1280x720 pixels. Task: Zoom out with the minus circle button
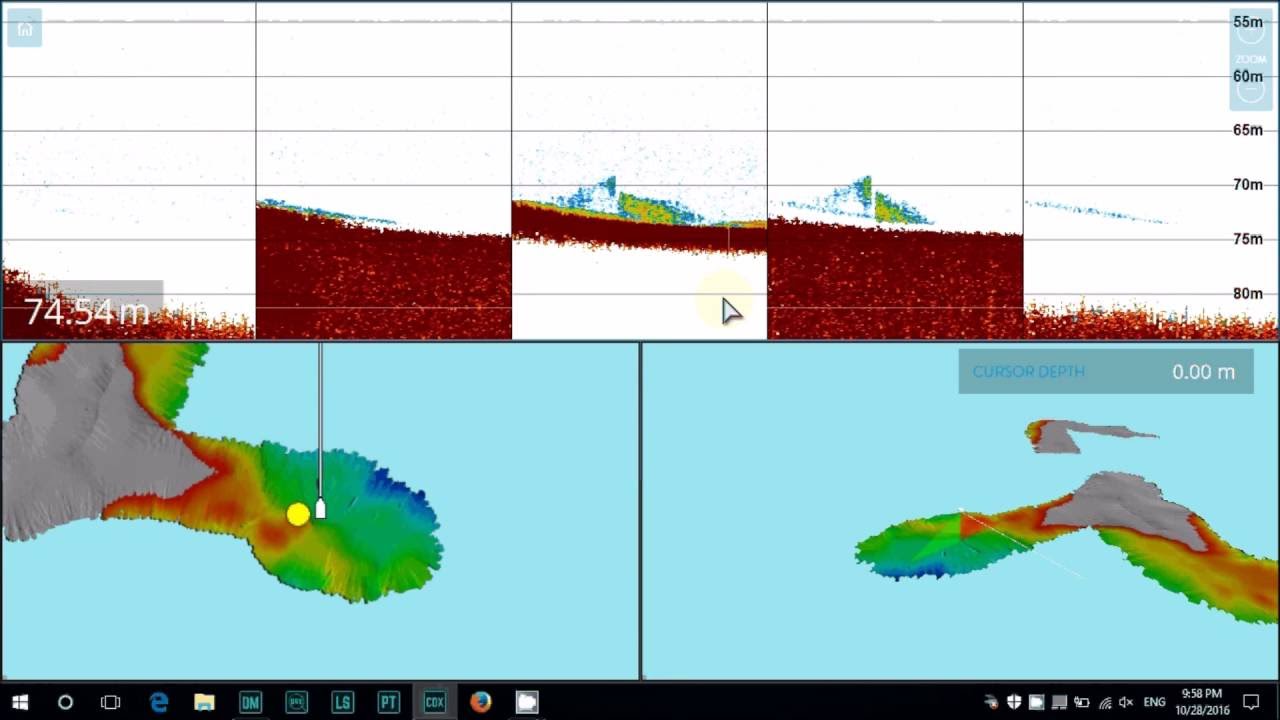click(x=1251, y=89)
